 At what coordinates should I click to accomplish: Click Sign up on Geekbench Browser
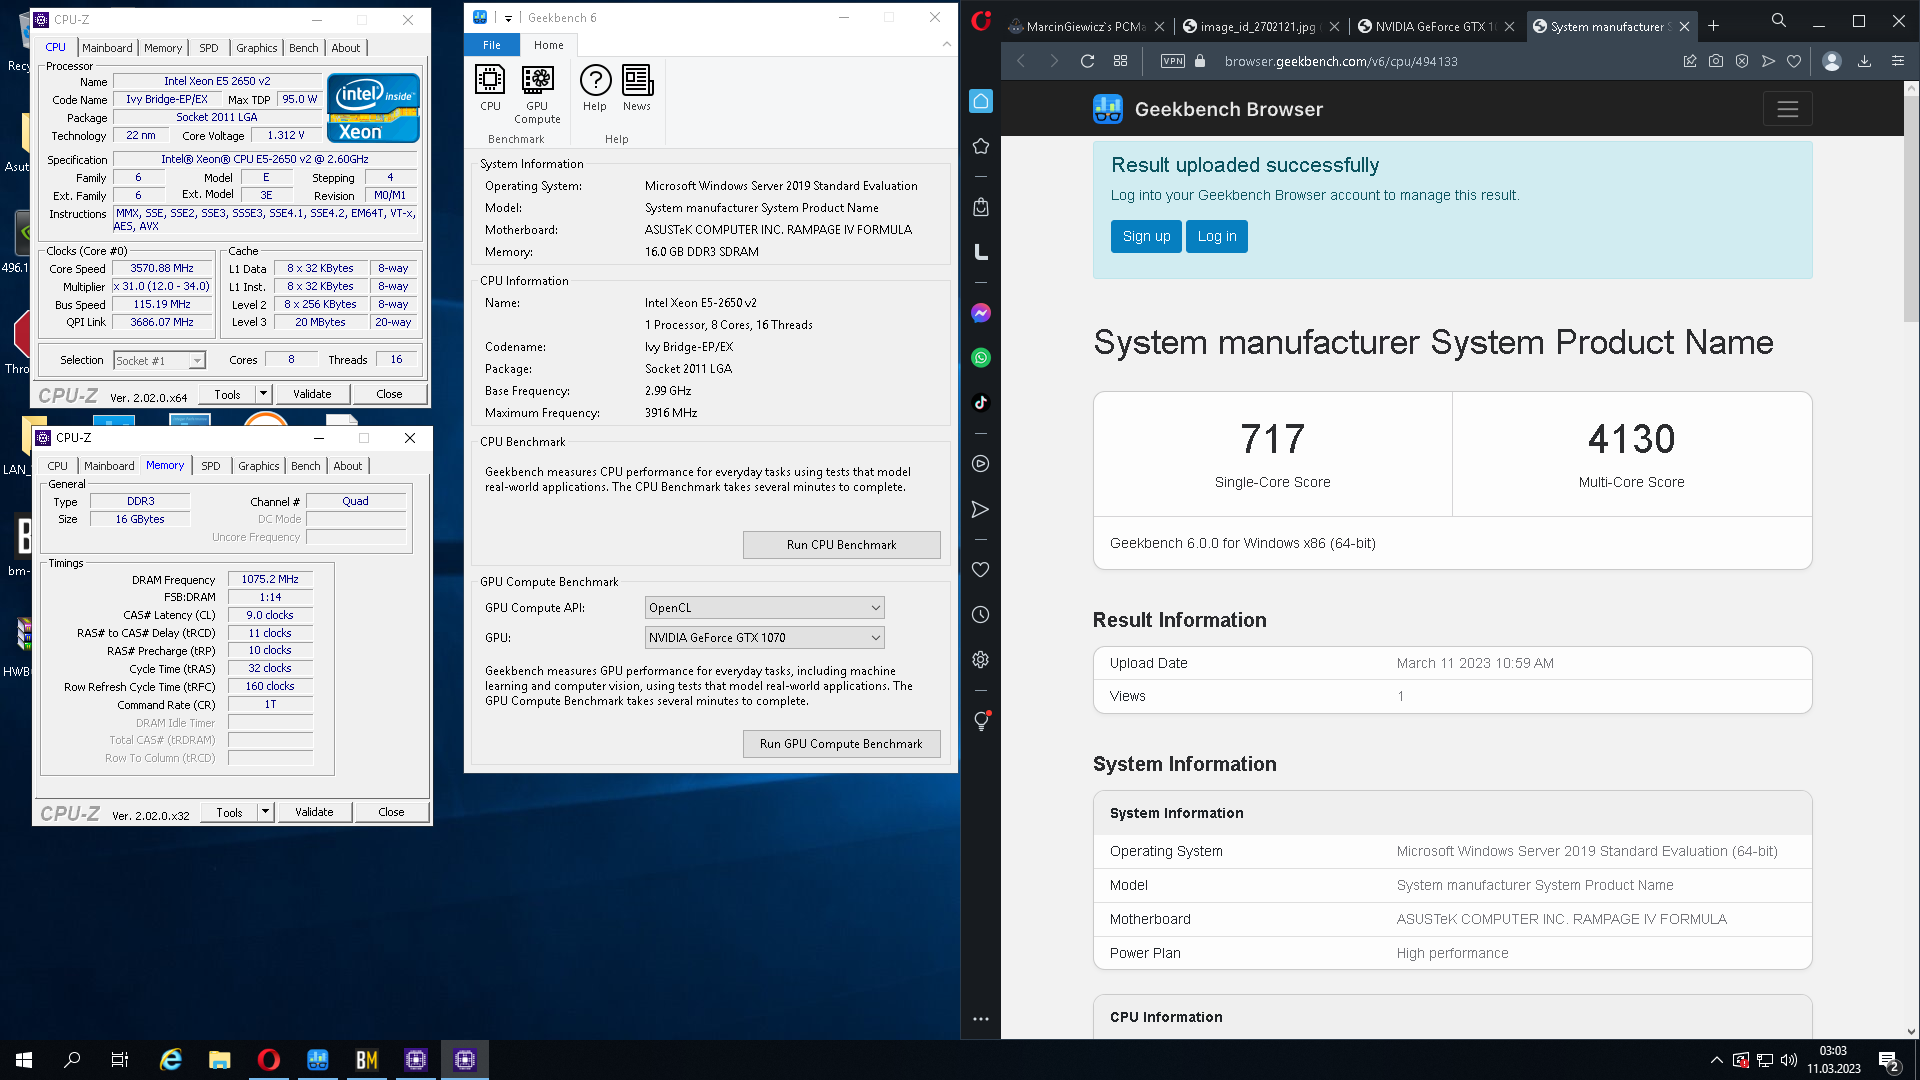click(x=1146, y=236)
